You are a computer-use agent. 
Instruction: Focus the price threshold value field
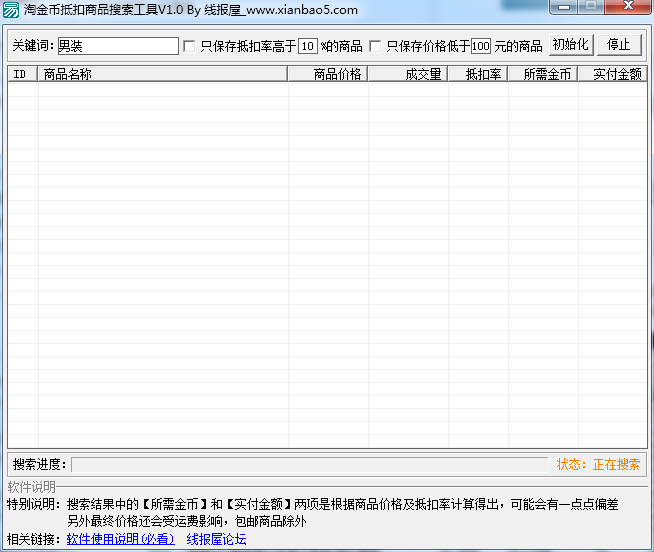click(481, 46)
